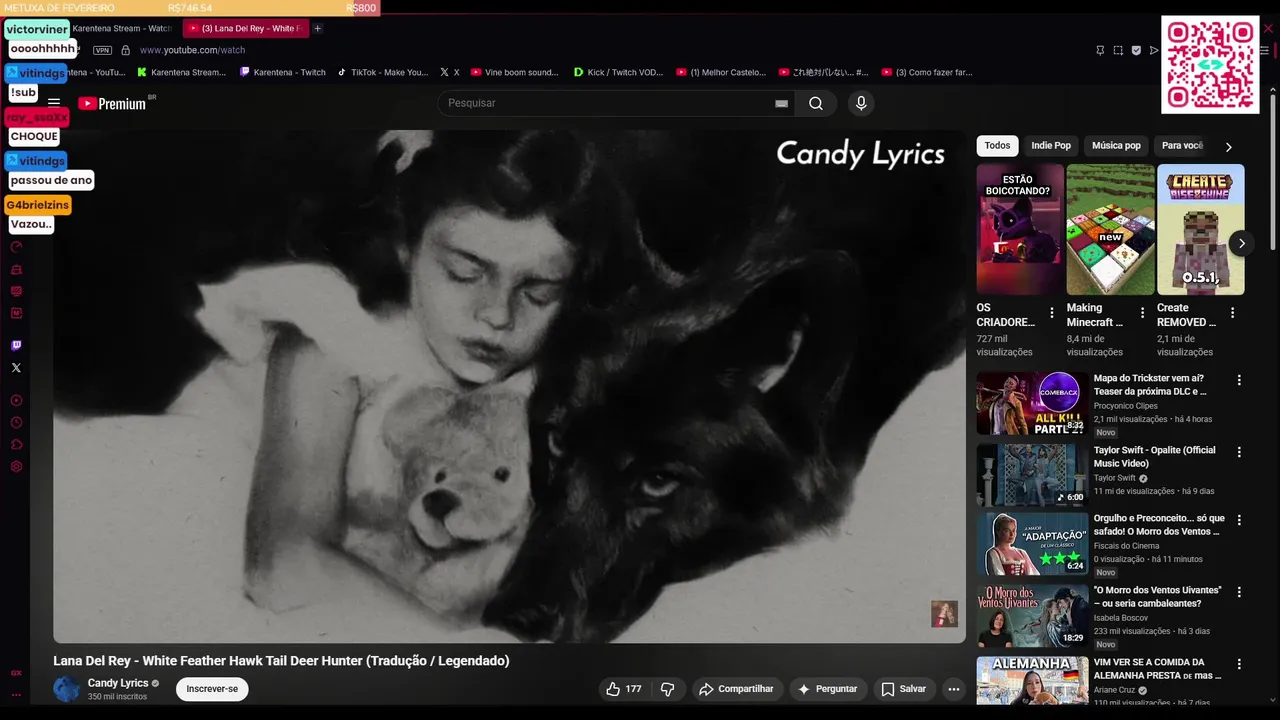Open Karentena - Twitch bookmark
Screen dimensions: 1280x720
tap(283, 72)
